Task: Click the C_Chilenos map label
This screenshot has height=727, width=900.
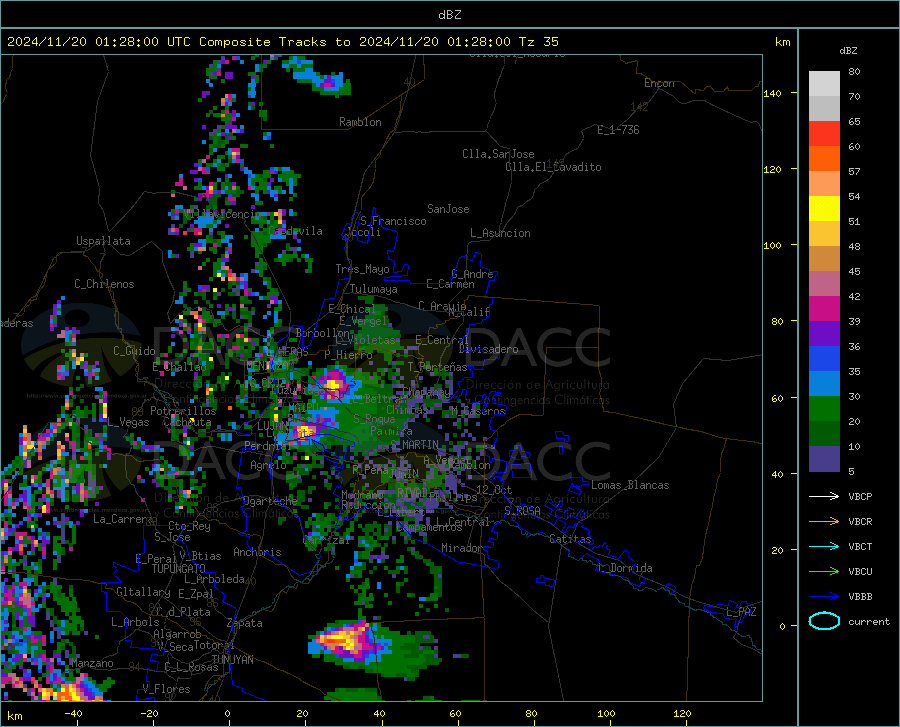Action: tap(104, 284)
